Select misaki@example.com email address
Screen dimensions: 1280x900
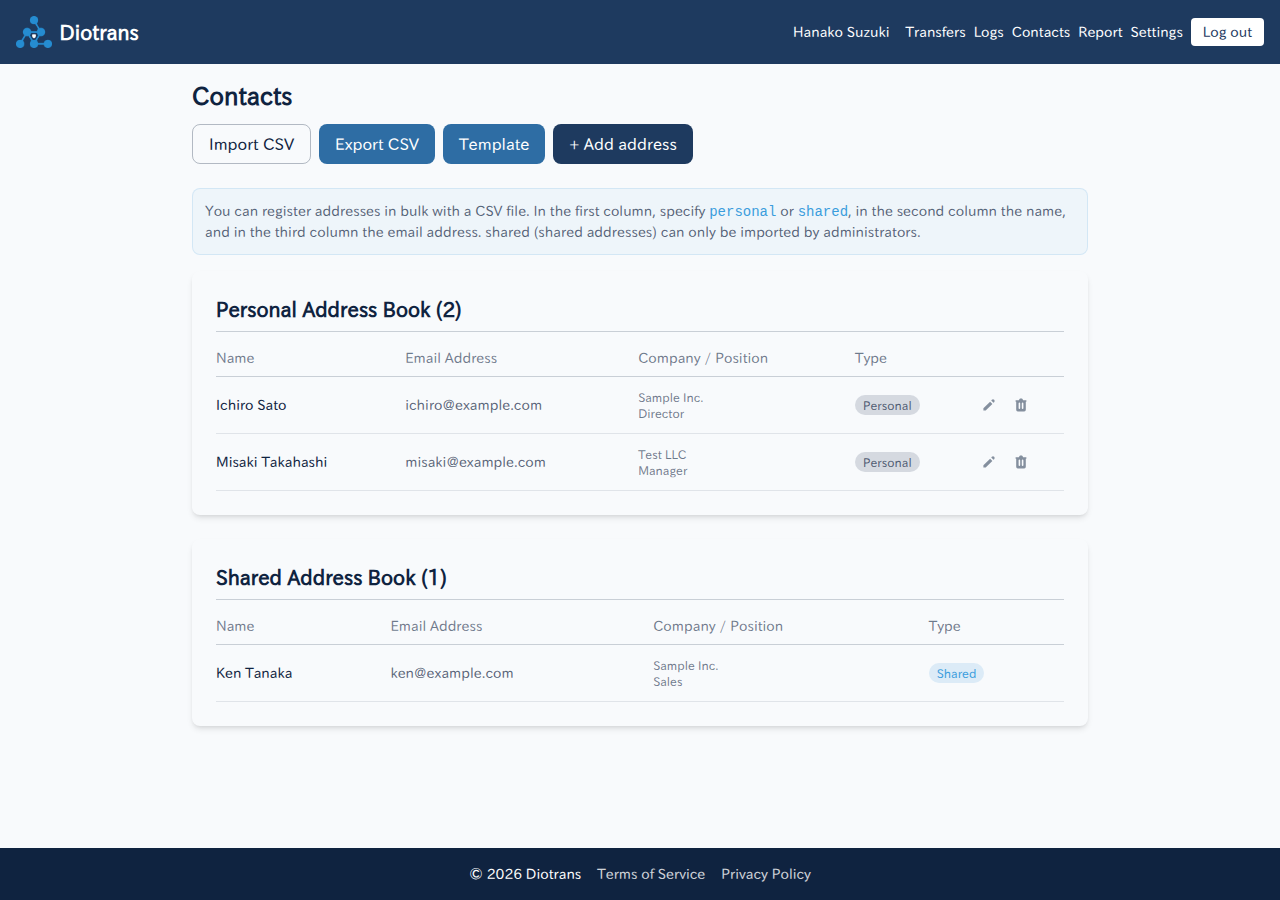tap(475, 462)
